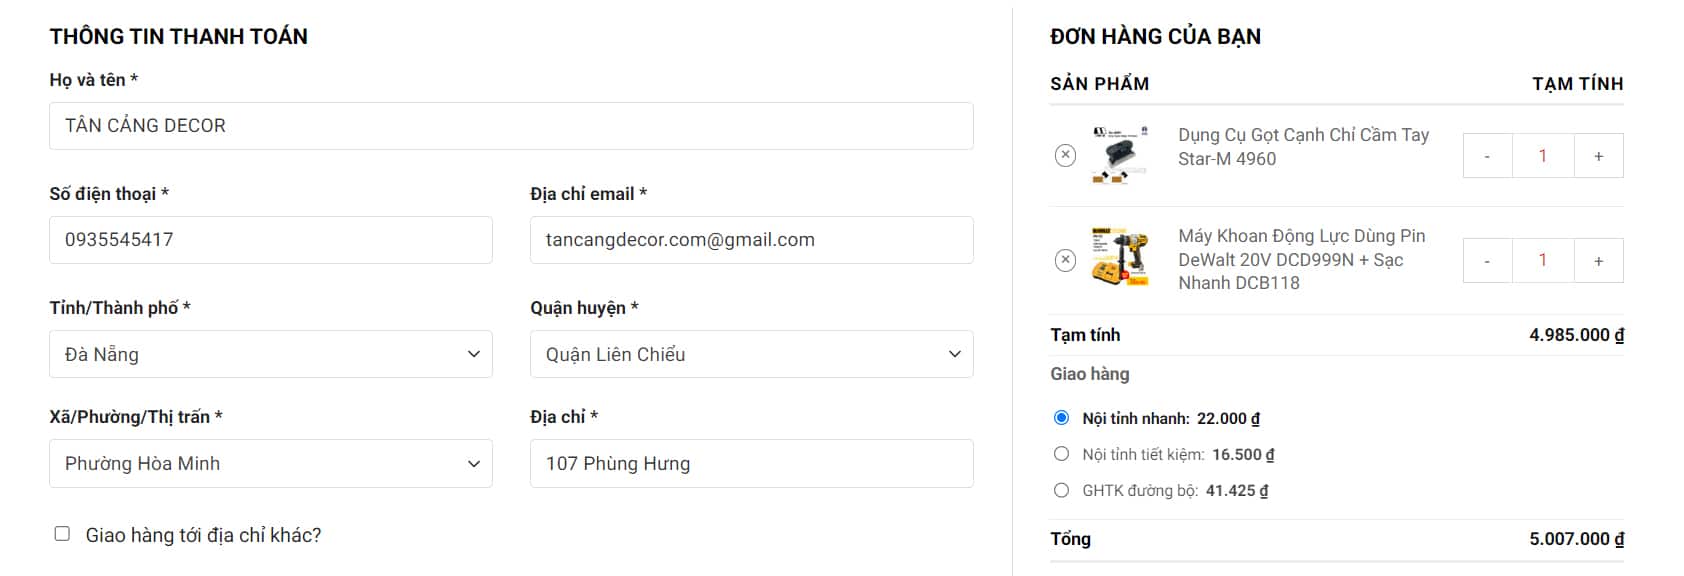Choose Nội tỉnh tiết kiệm shipping
This screenshot has height=576, width=1684.
[x=1062, y=454]
